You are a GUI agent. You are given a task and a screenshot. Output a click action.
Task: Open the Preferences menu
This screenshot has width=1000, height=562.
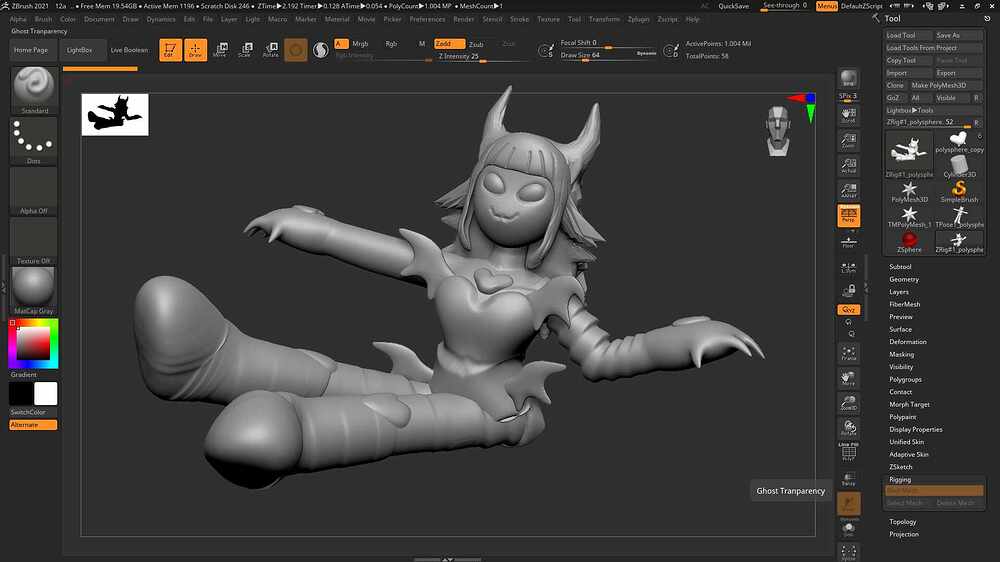(427, 19)
